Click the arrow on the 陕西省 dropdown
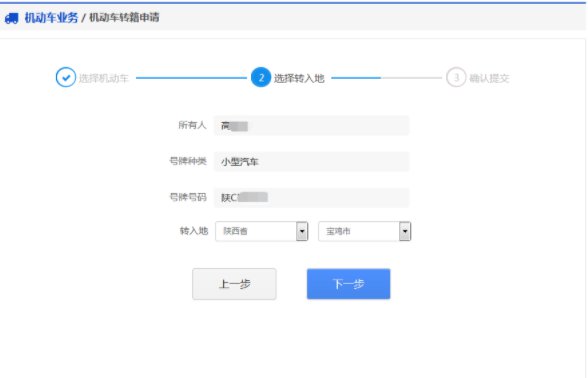Screen dimensions: 588x378 [x=302, y=231]
